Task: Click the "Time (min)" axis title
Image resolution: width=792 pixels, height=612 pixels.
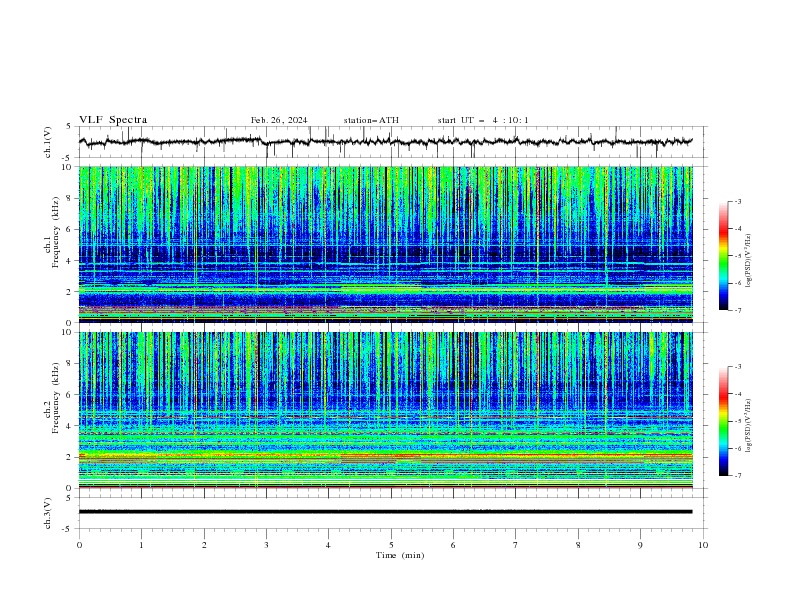Action: coord(400,555)
